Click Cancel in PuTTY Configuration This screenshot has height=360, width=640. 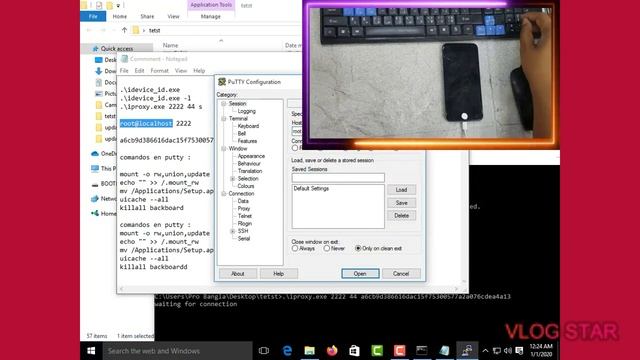401,273
